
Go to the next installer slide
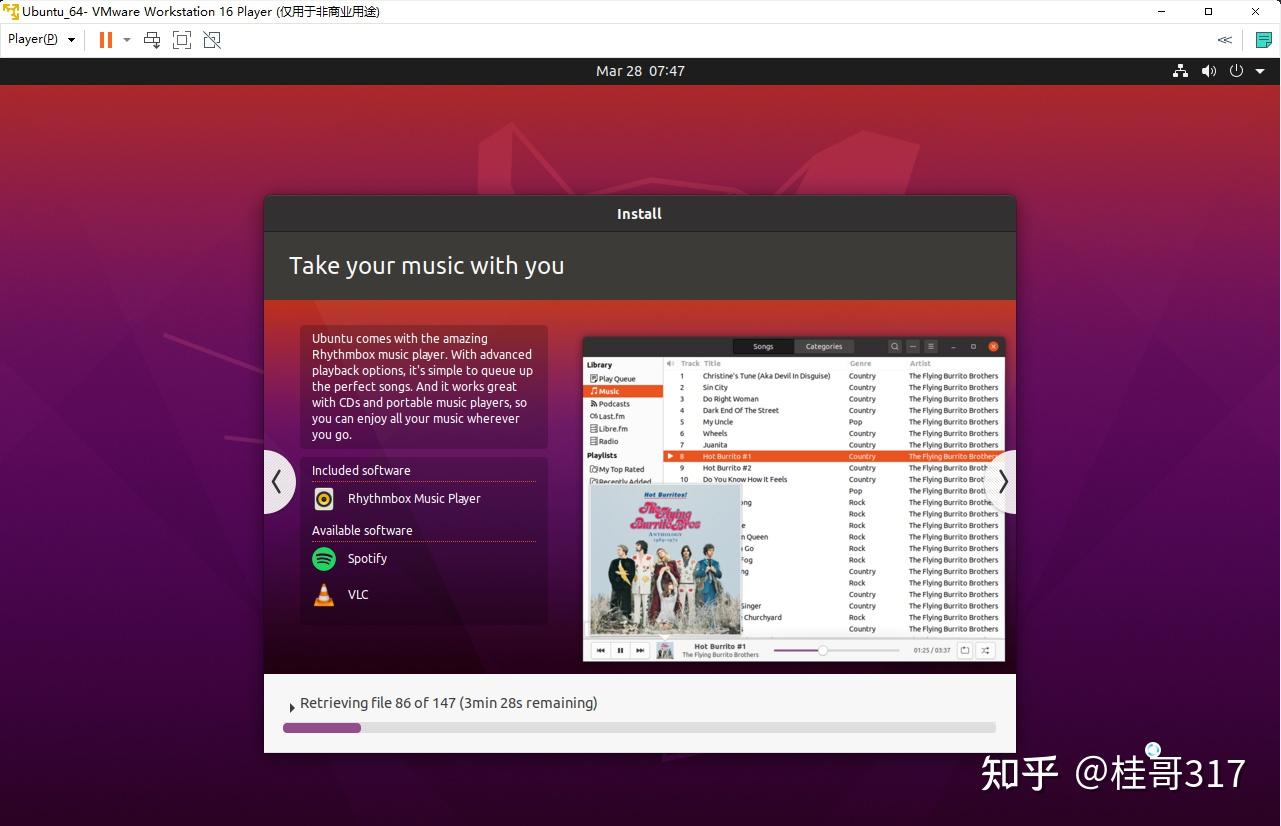(1002, 482)
